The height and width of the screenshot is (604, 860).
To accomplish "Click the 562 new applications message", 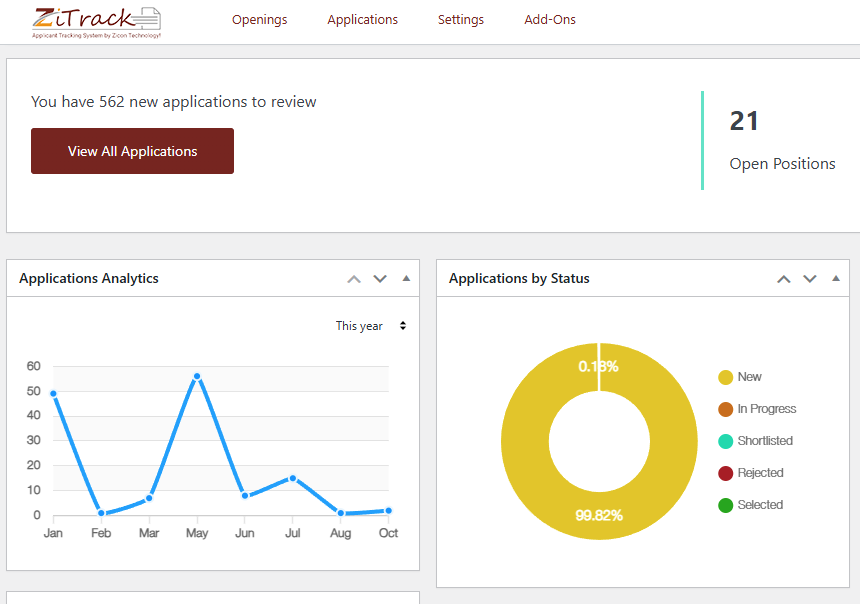I will (x=174, y=102).
